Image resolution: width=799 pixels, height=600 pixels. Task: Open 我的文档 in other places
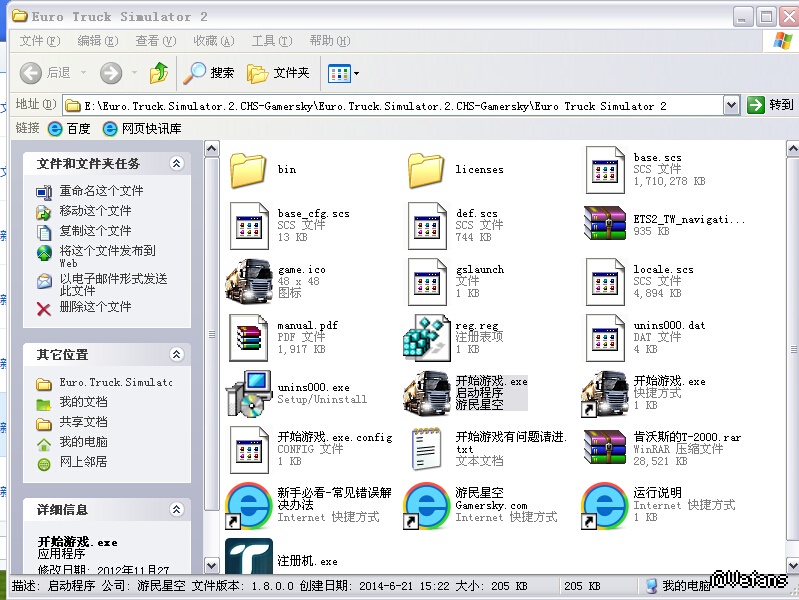click(x=83, y=402)
